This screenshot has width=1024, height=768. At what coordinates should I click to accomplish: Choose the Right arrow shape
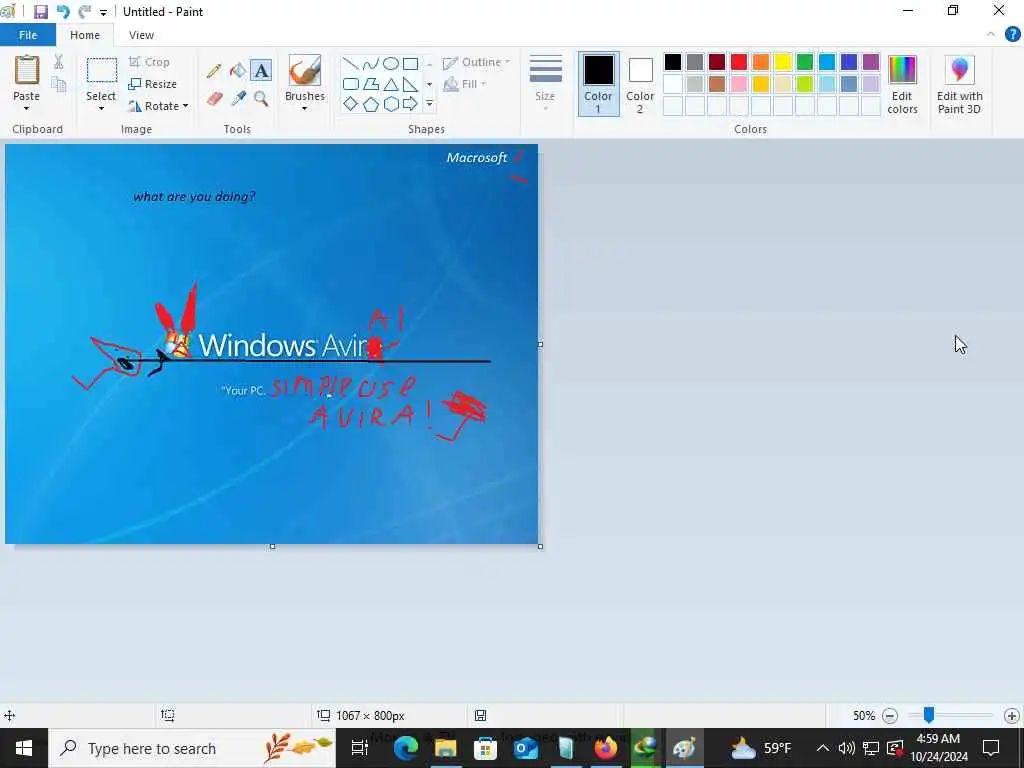(410, 104)
